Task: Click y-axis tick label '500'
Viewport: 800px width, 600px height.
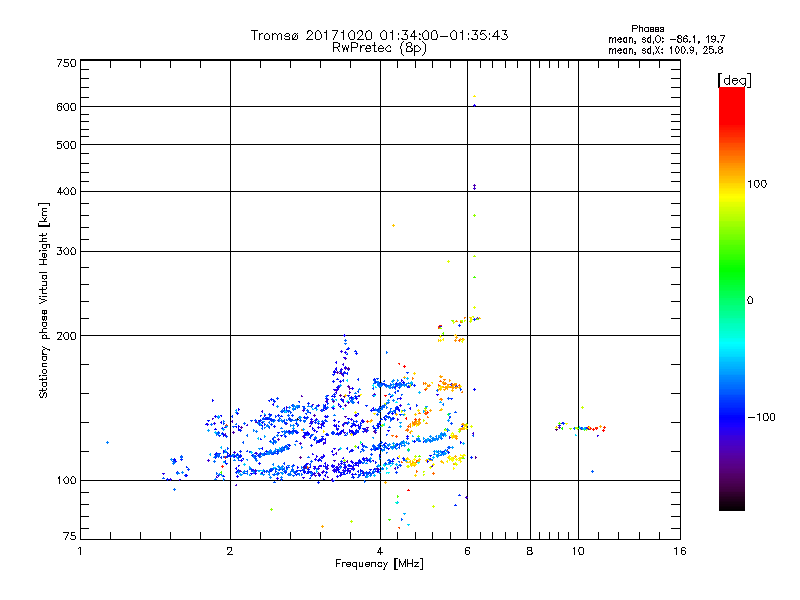Action: tap(66, 145)
